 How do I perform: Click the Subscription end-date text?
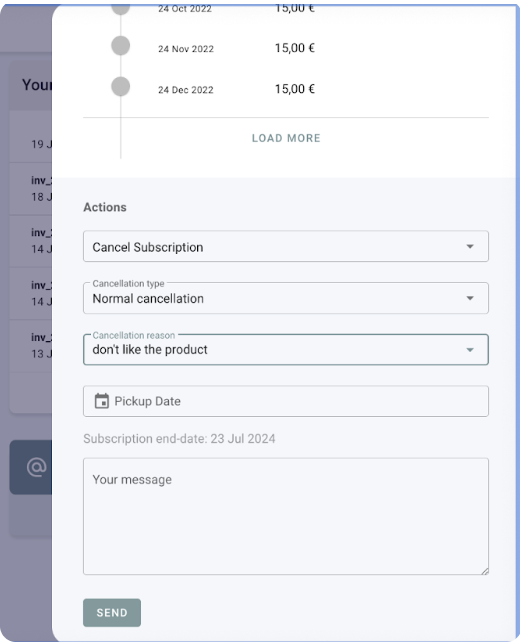[179, 439]
